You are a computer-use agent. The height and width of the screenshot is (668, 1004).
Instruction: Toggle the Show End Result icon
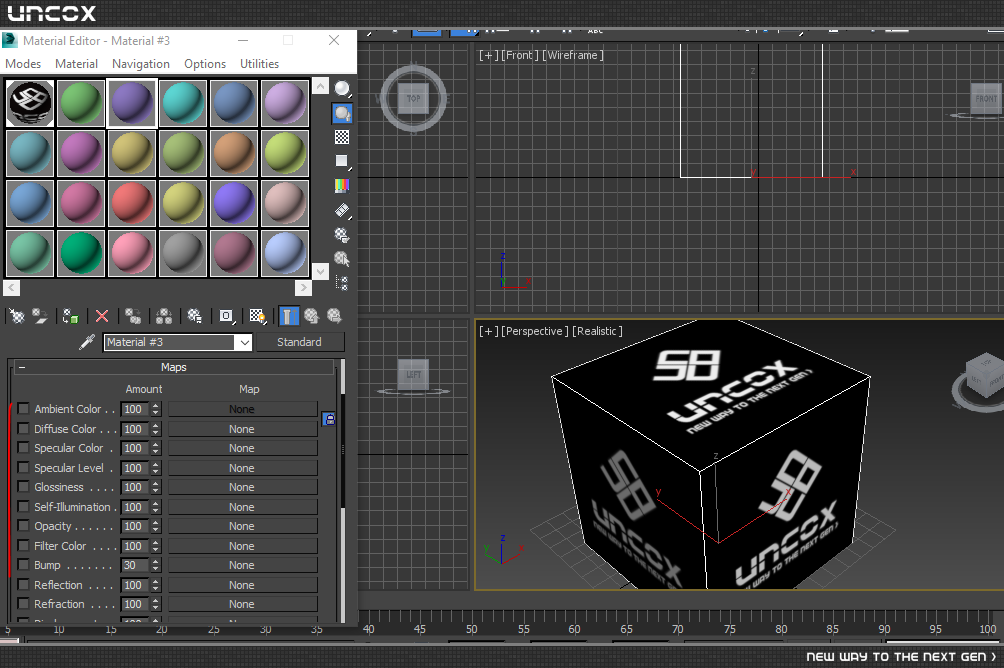(x=288, y=316)
